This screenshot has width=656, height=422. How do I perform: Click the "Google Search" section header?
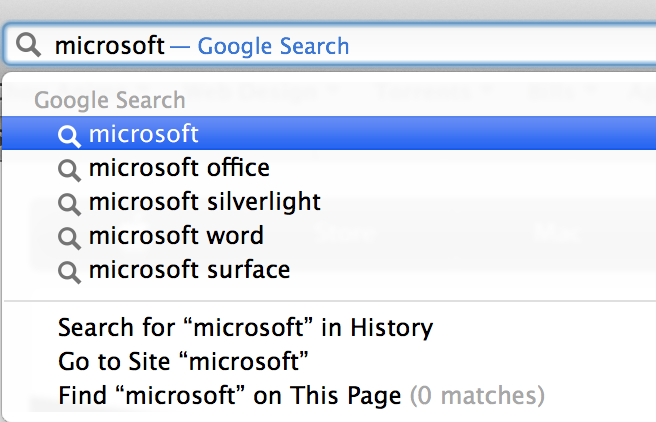pyautogui.click(x=110, y=100)
